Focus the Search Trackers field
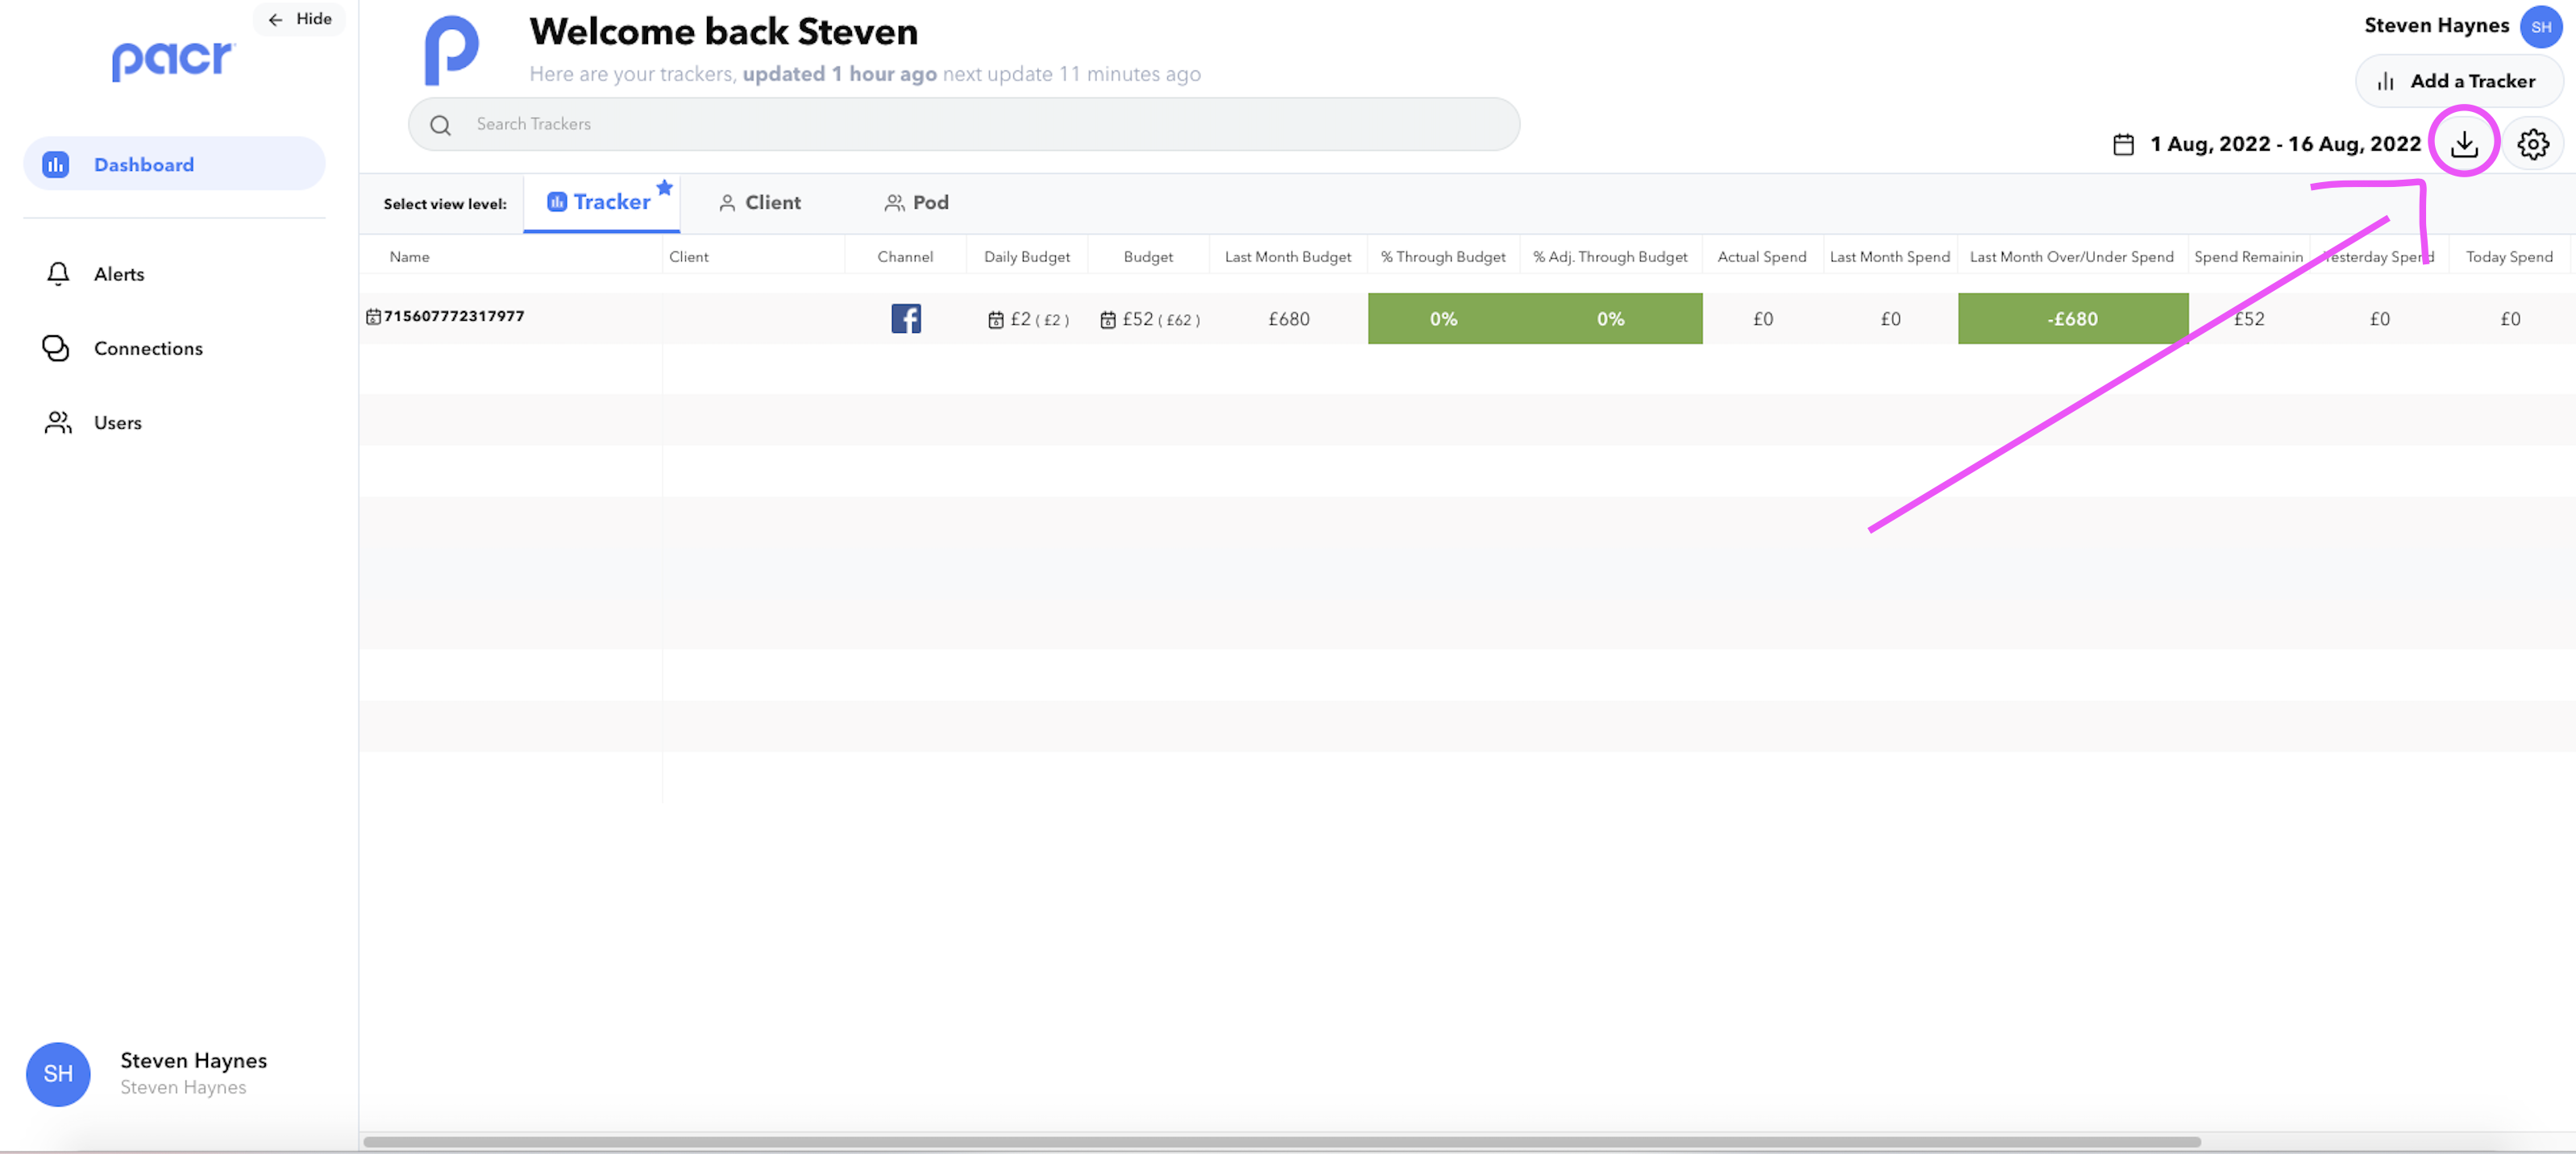Viewport: 2576px width, 1154px height. (x=964, y=124)
